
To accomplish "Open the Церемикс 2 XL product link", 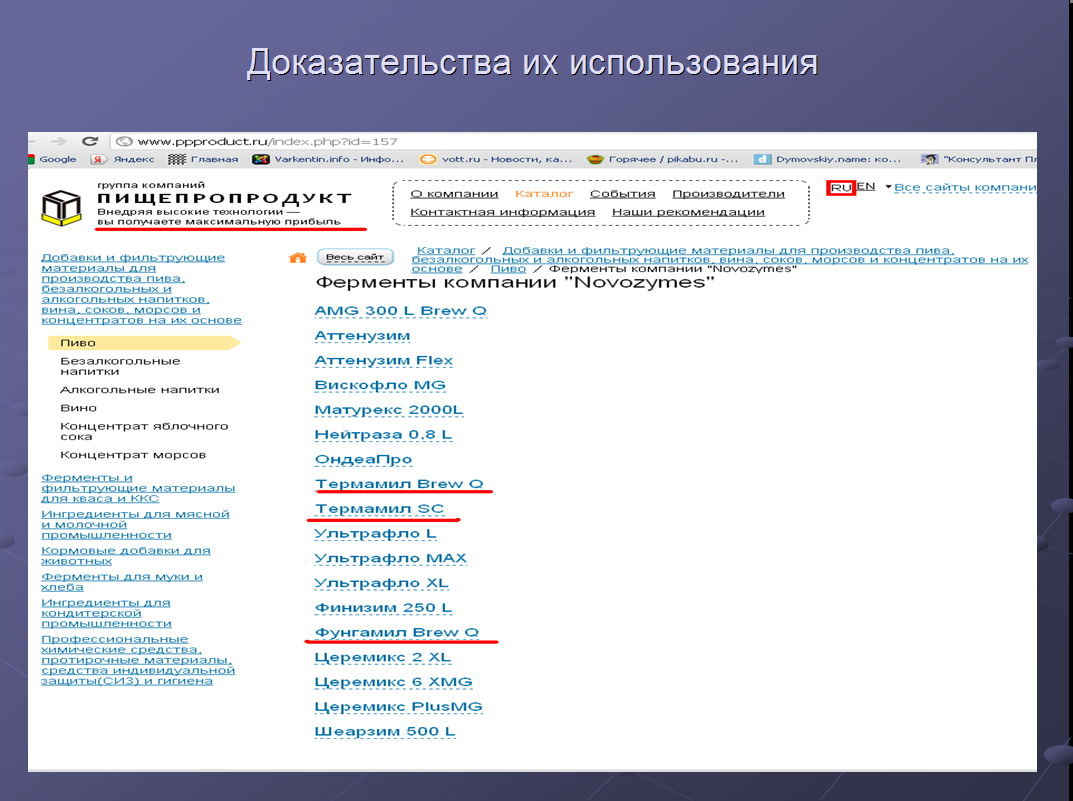I will tap(383, 657).
